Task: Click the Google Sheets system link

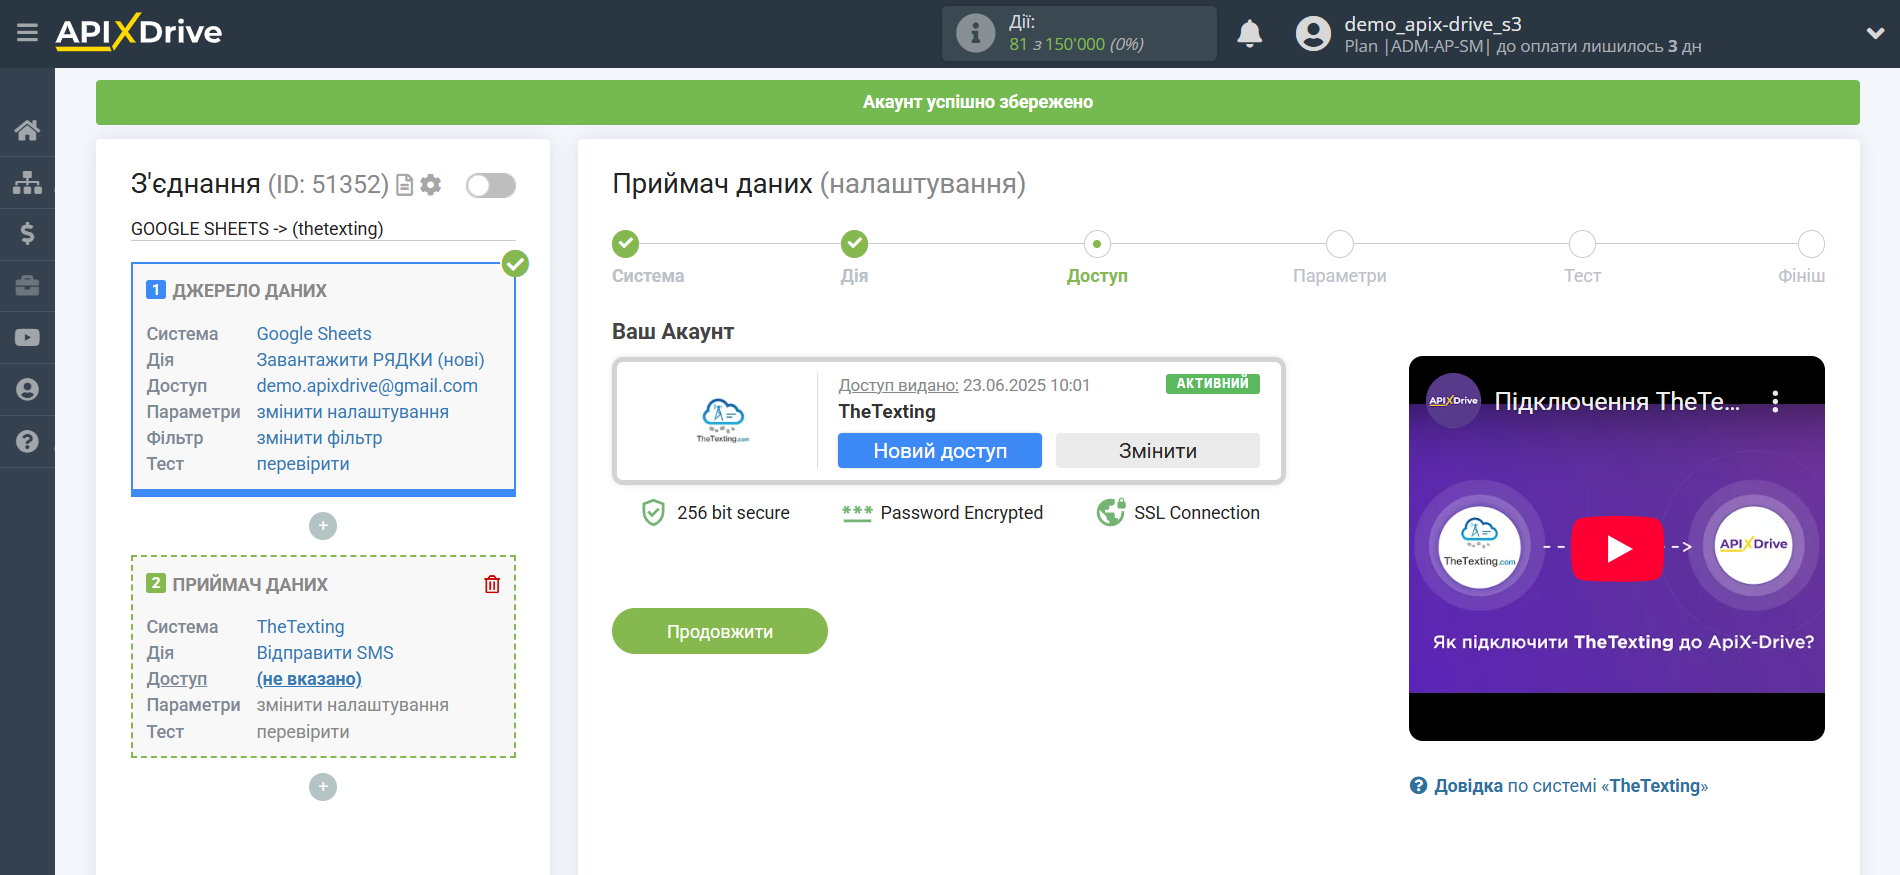Action: pyautogui.click(x=314, y=334)
